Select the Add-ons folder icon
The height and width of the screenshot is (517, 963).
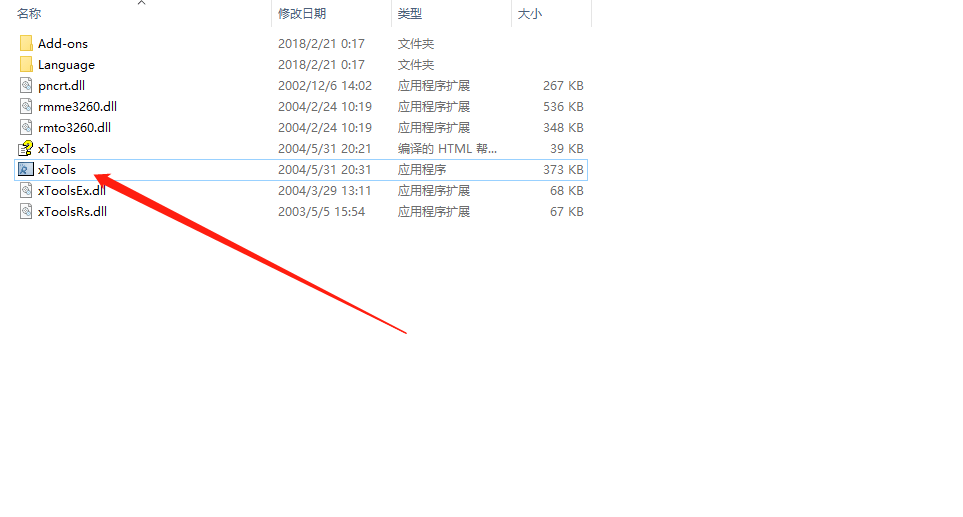click(x=26, y=44)
